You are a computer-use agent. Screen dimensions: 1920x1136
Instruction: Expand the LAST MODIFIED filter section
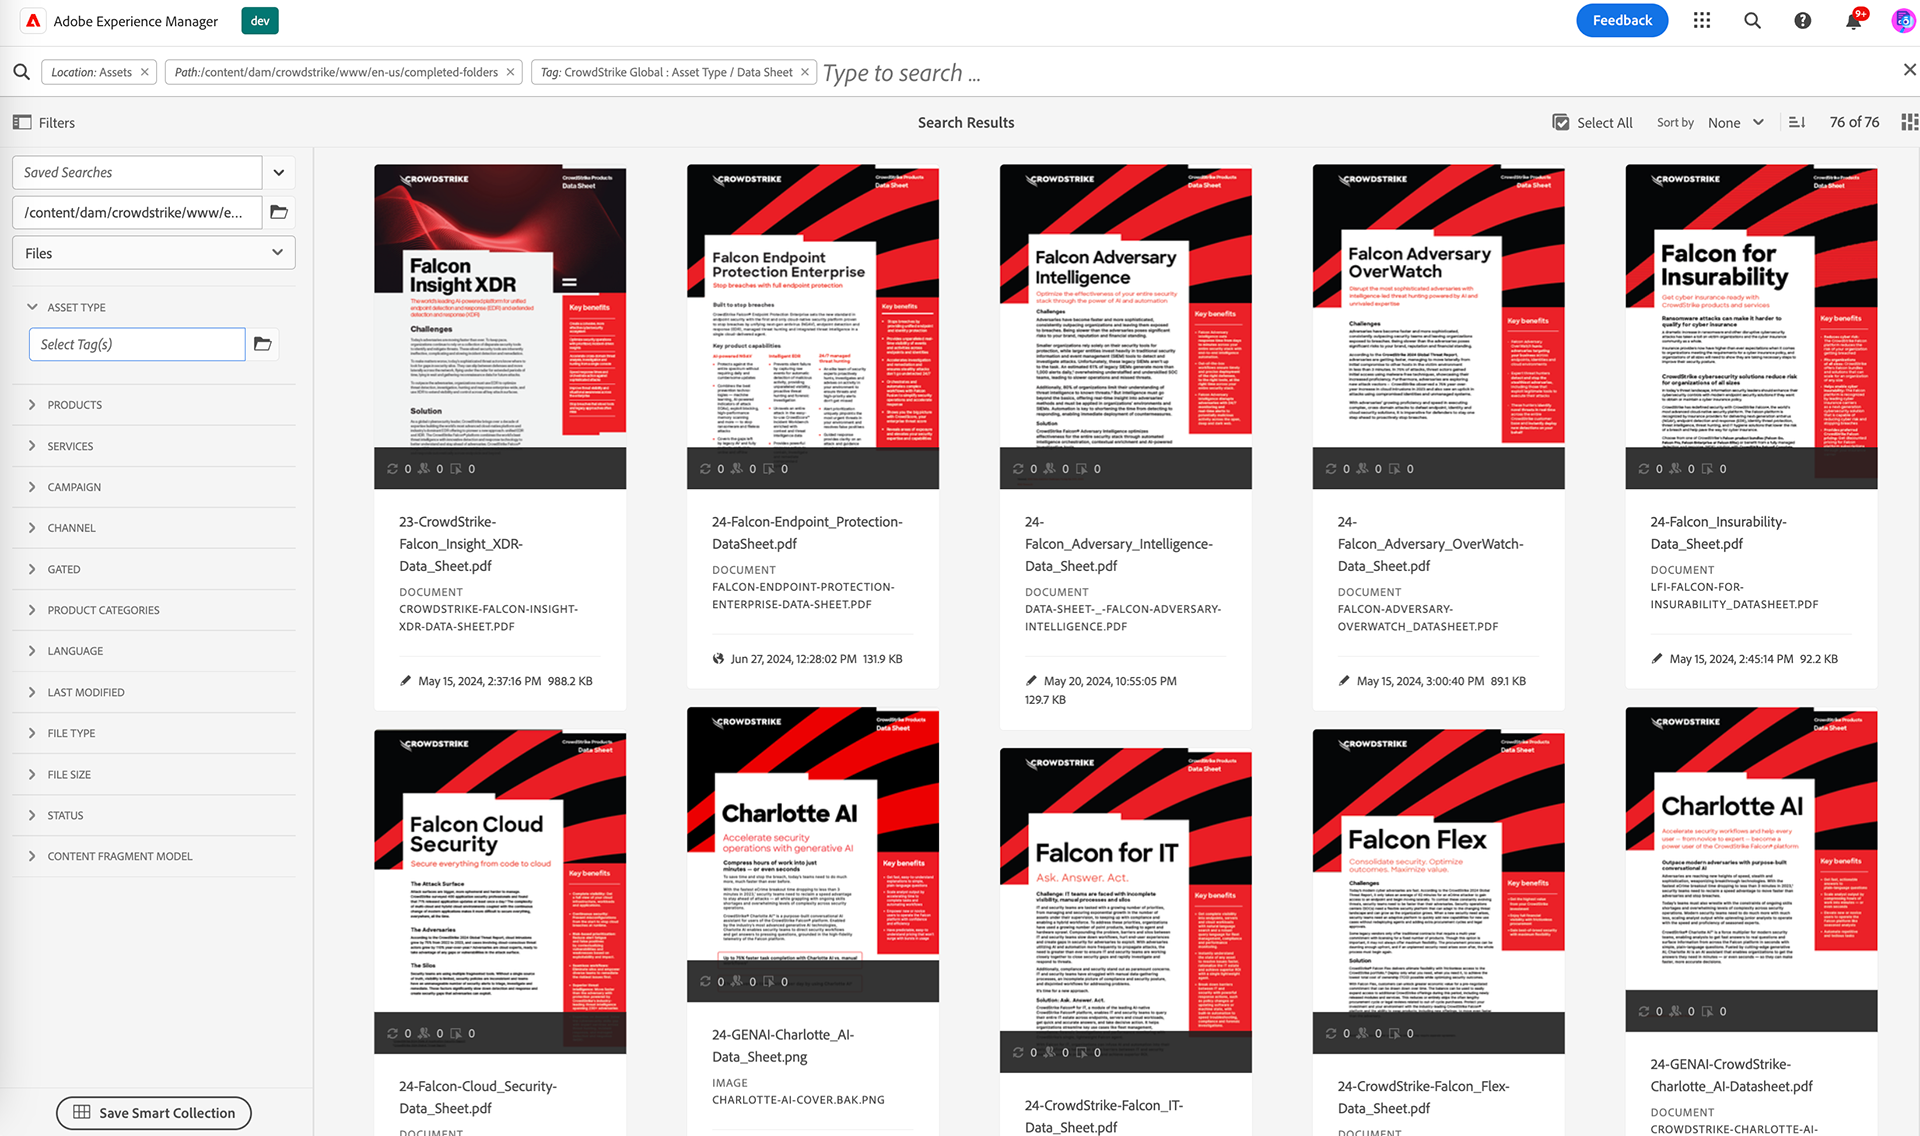coord(33,692)
